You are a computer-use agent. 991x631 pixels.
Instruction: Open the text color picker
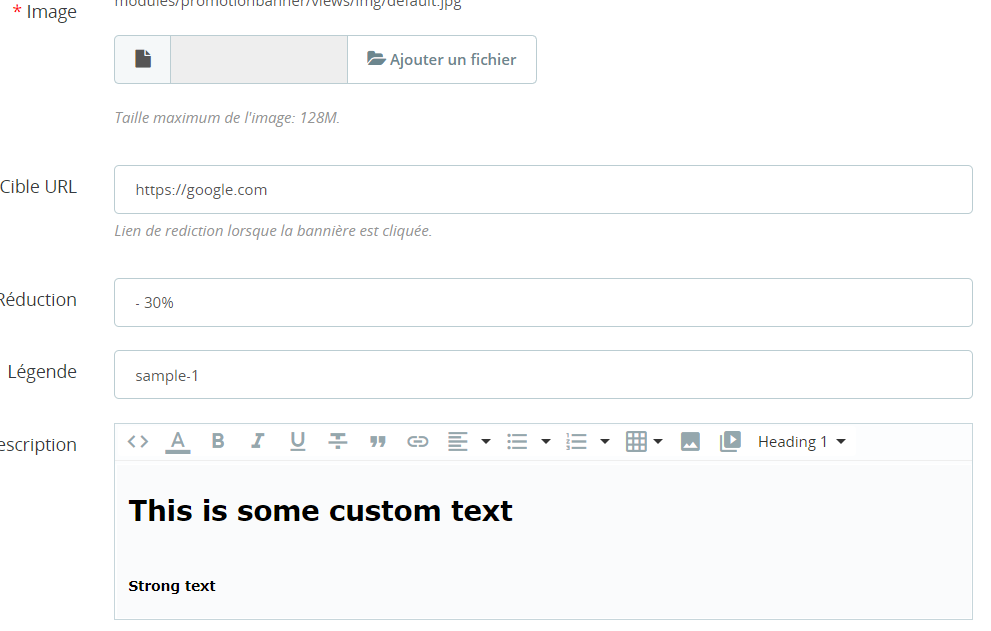(178, 441)
